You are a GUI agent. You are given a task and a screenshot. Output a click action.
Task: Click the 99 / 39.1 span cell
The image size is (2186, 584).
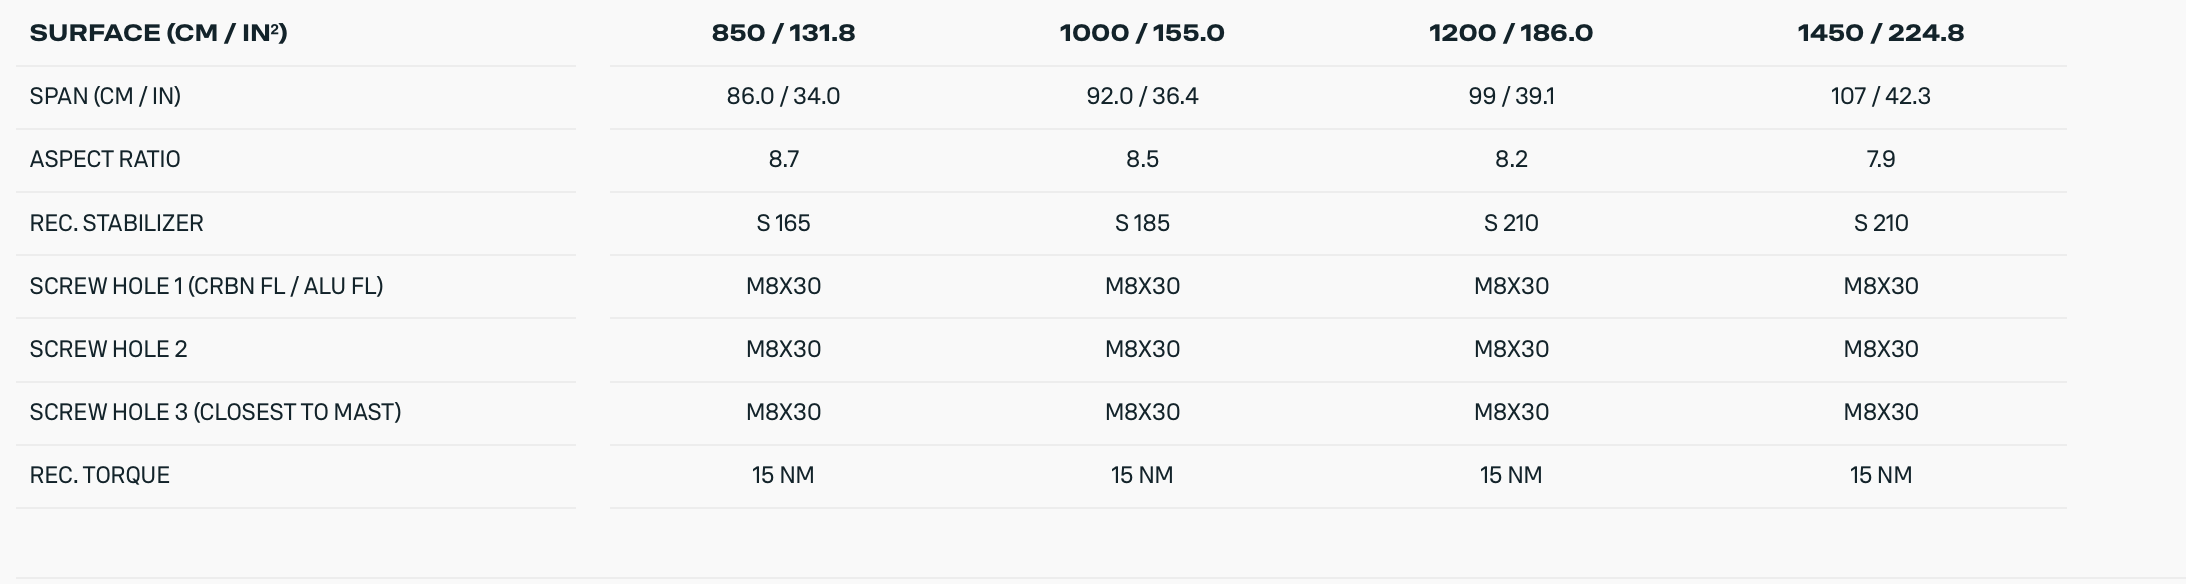[1511, 96]
